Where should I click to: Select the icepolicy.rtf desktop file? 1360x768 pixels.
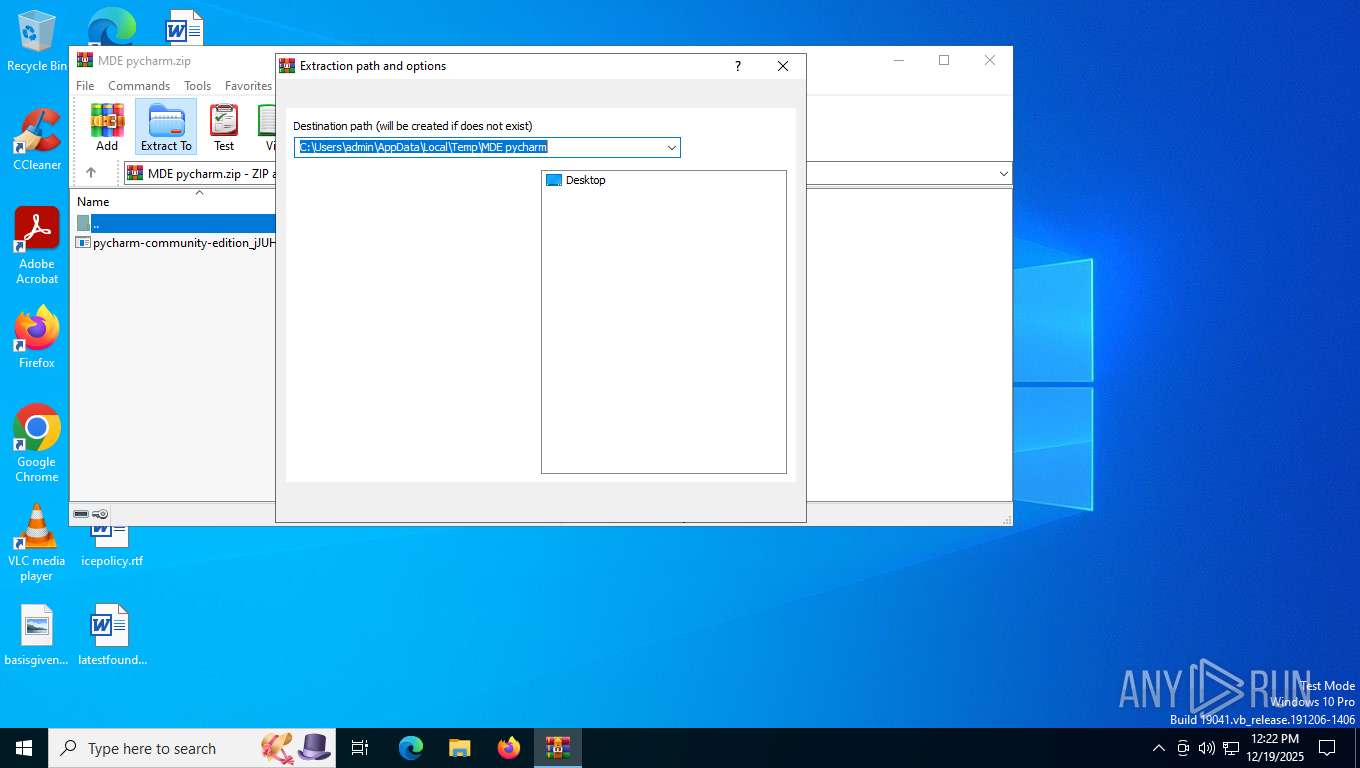coord(112,545)
